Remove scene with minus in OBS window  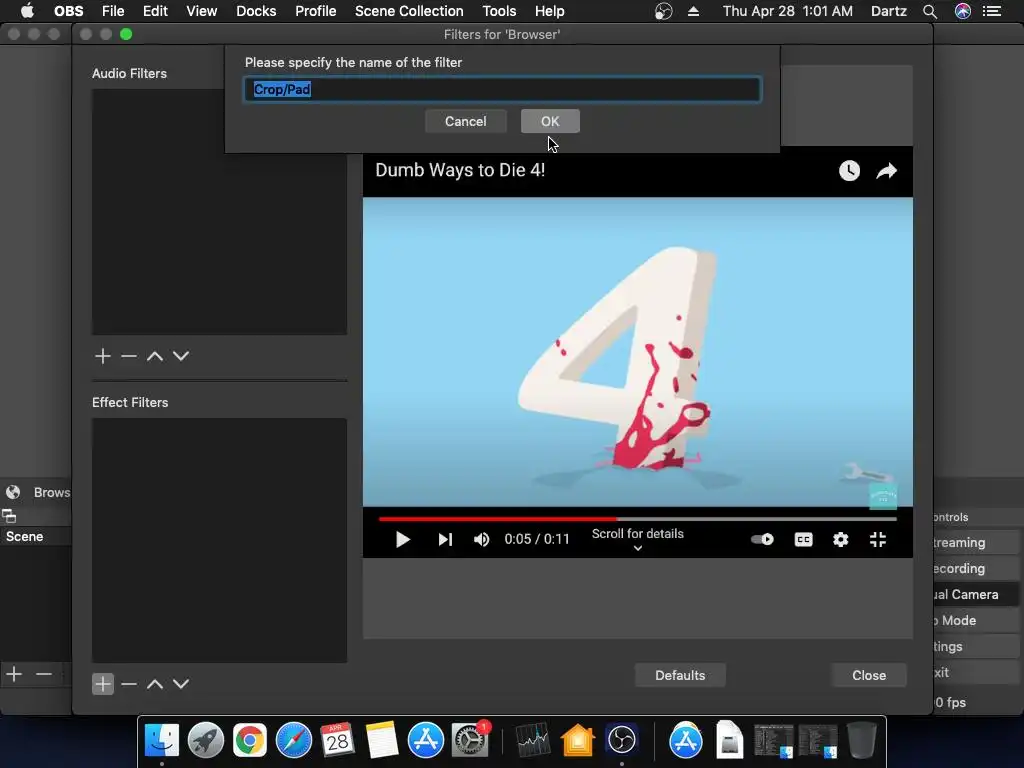[x=43, y=673]
